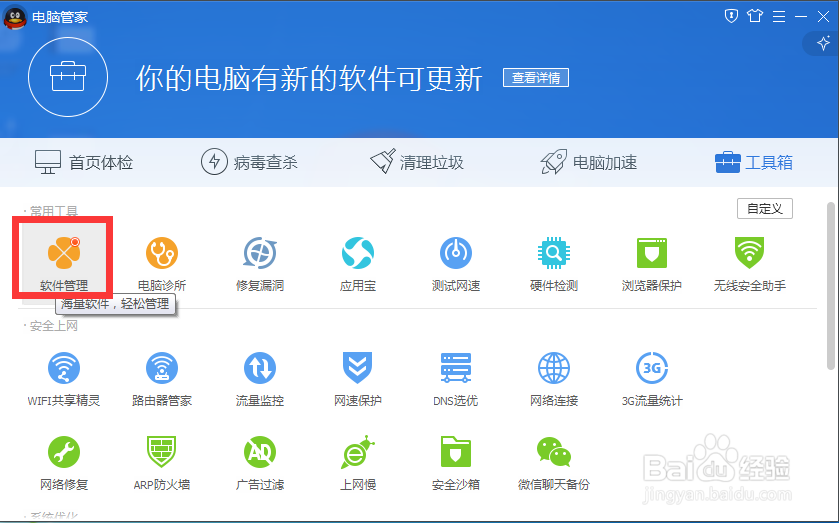
Task: Open the 3G流量统计 tool
Action: [x=652, y=379]
